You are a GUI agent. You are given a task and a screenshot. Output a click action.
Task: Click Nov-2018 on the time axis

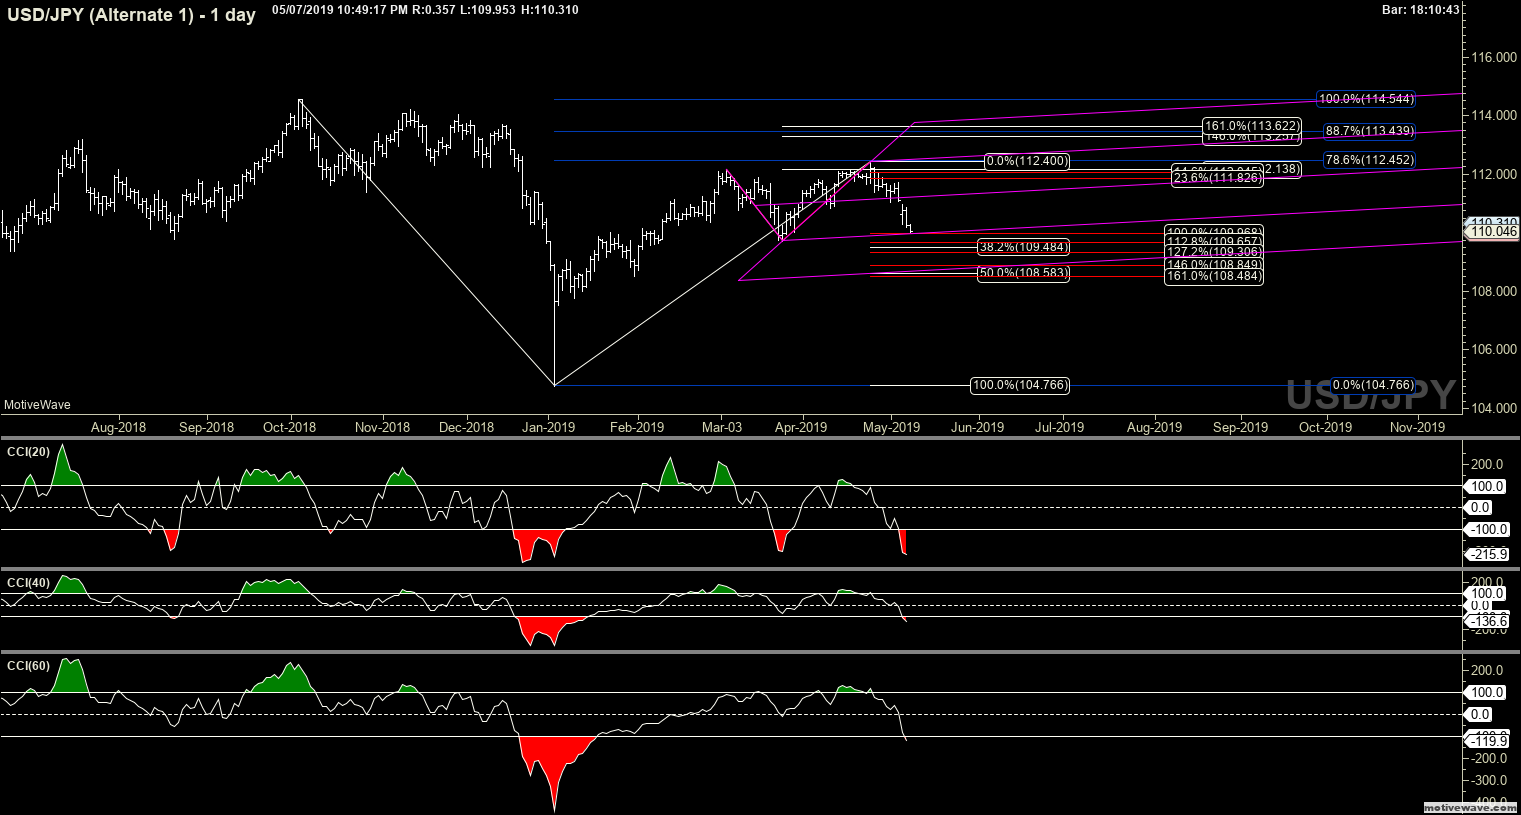[x=382, y=427]
